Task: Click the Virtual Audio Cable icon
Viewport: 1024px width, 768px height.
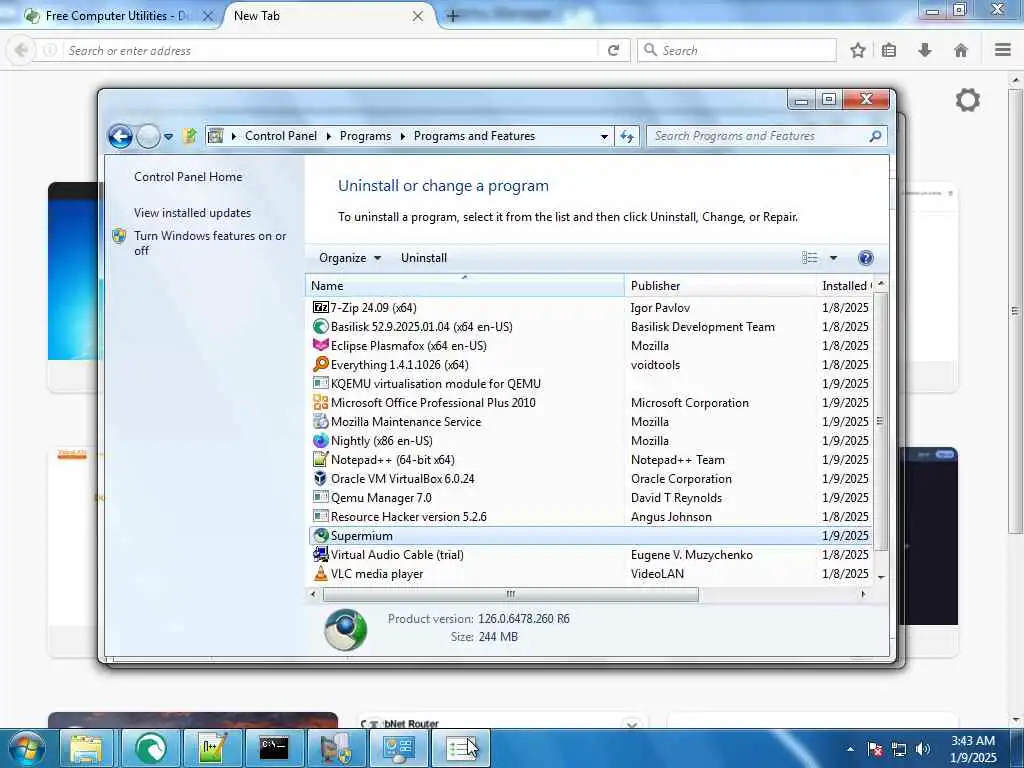Action: tap(320, 554)
